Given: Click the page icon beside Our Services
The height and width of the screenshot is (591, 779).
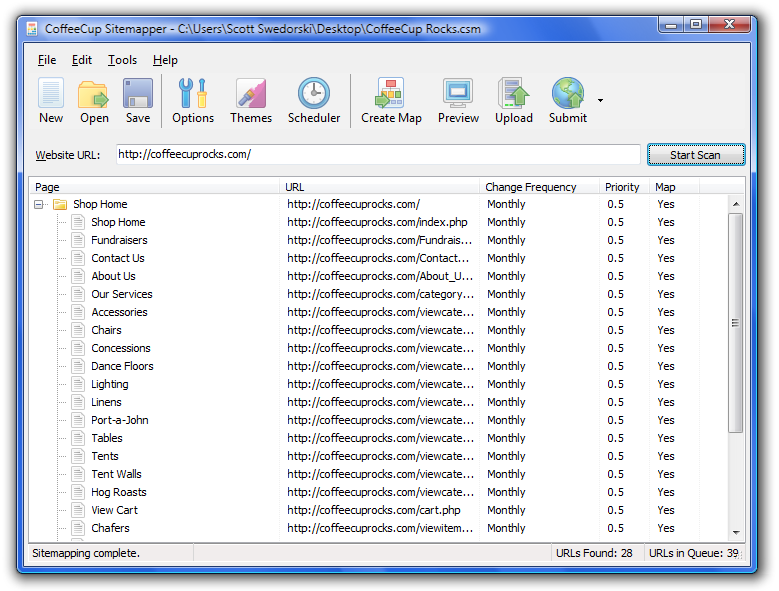Looking at the screenshot, I should tap(78, 294).
